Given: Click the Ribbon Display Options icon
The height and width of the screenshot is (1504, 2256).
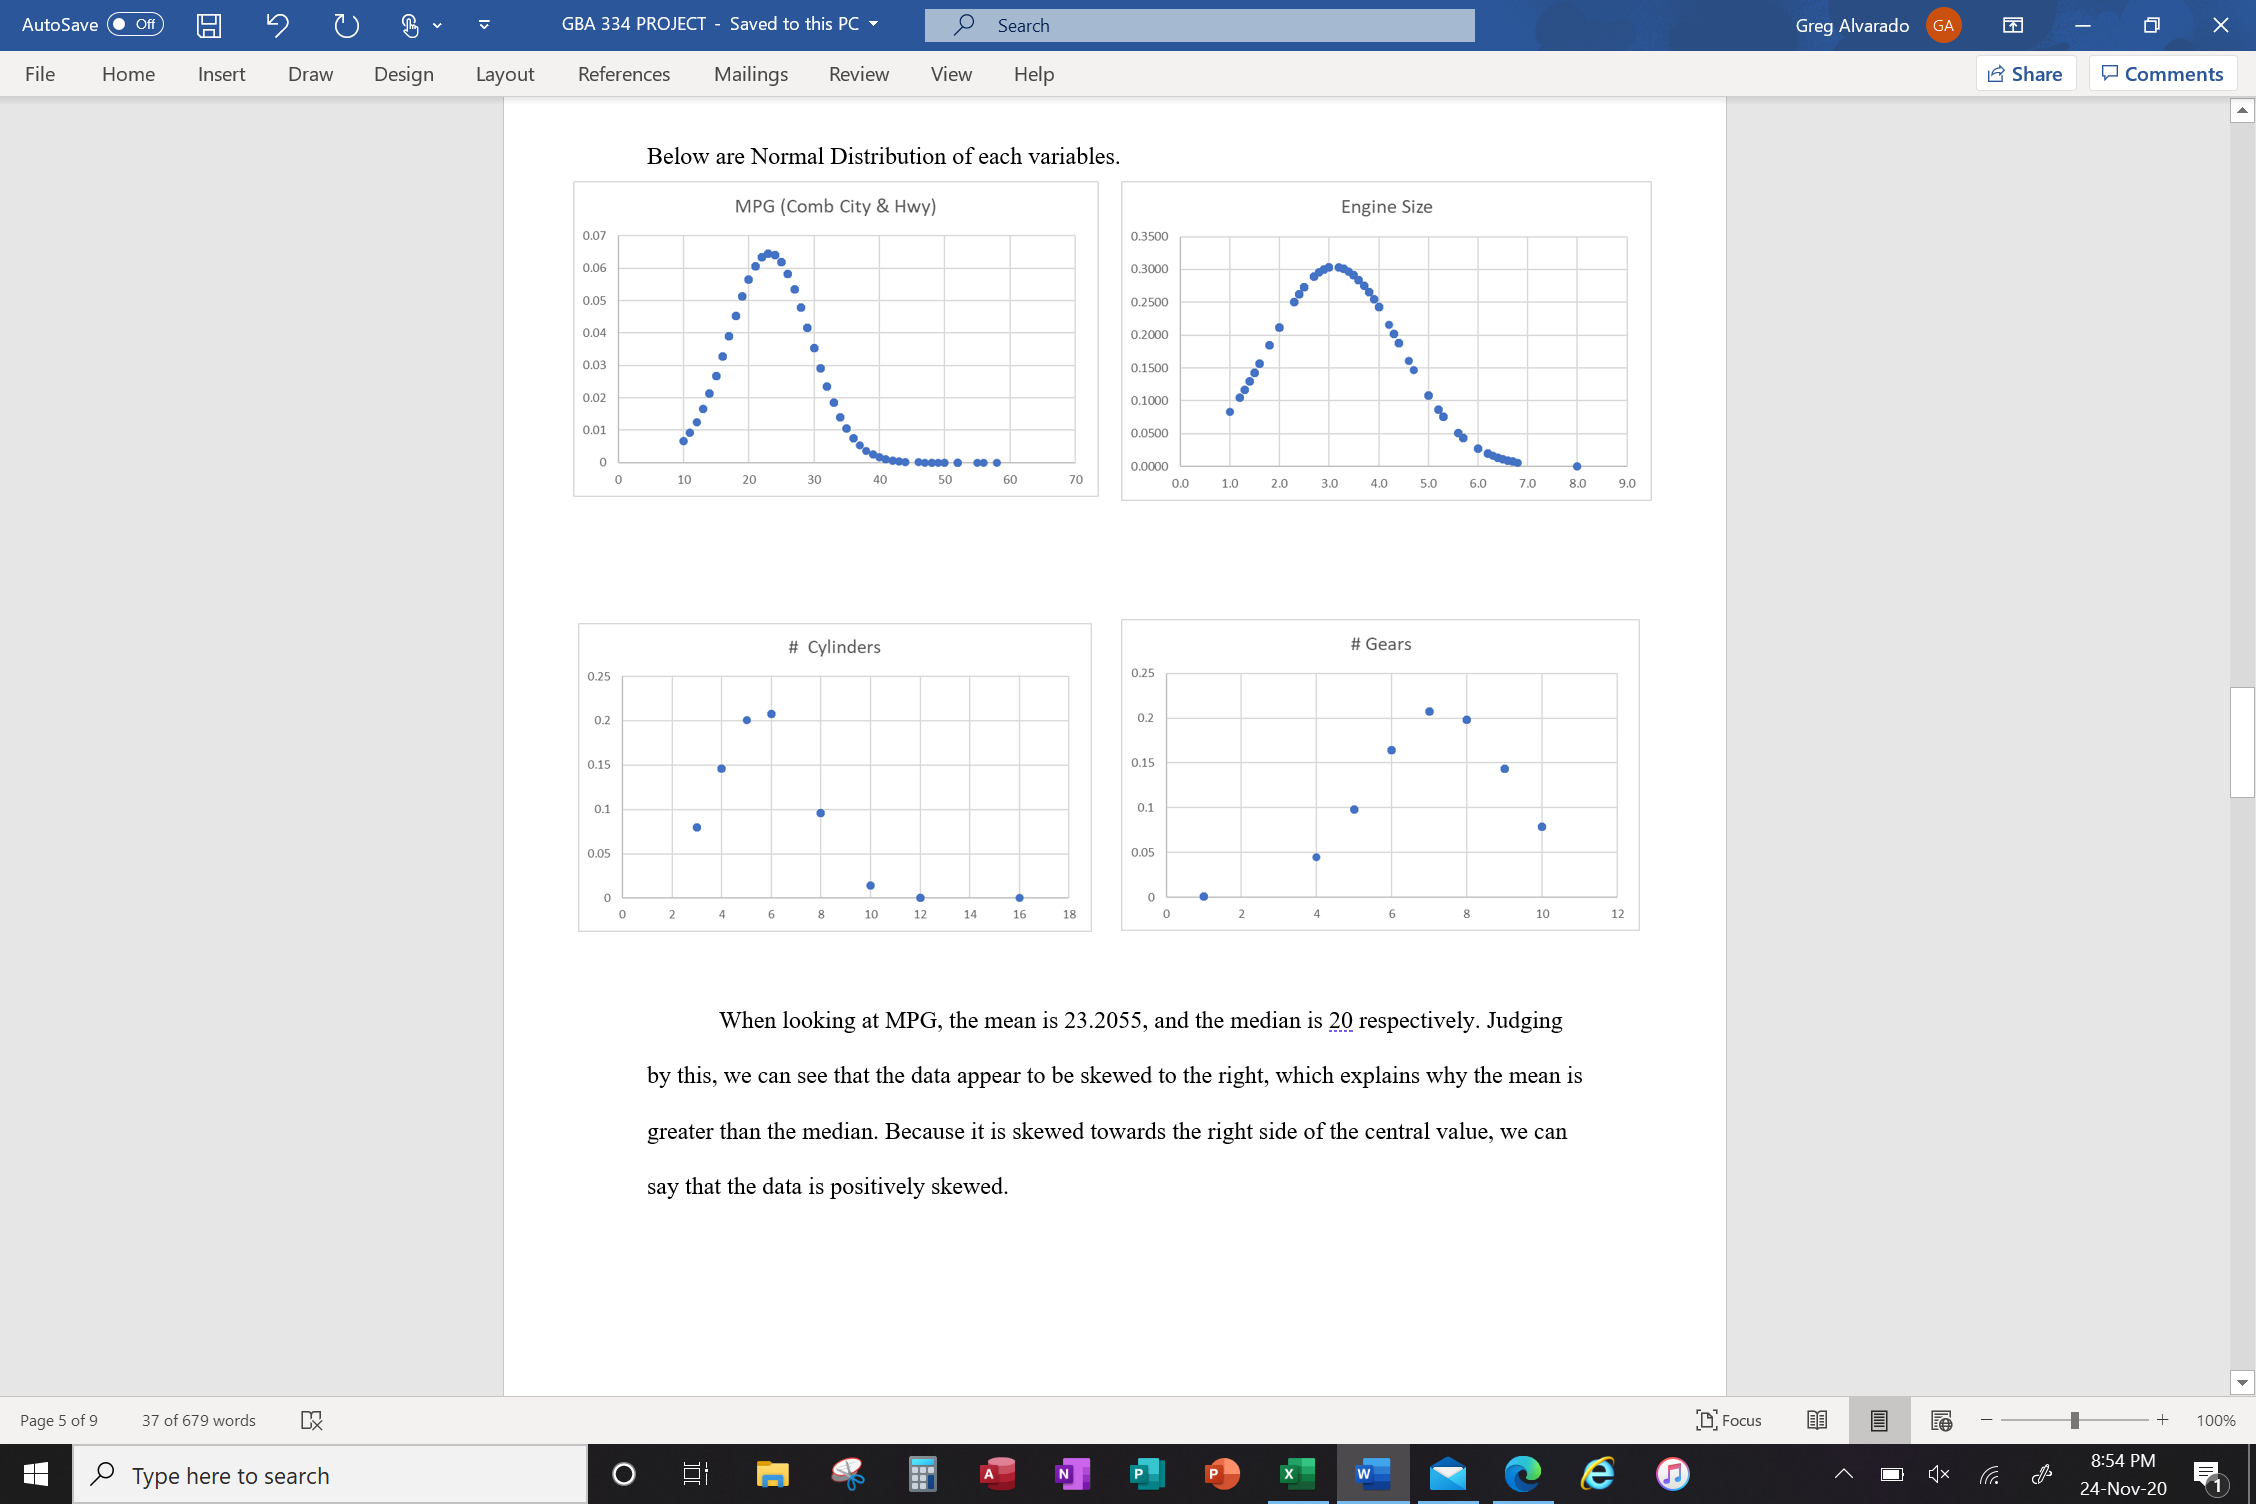Looking at the screenshot, I should coord(2012,25).
